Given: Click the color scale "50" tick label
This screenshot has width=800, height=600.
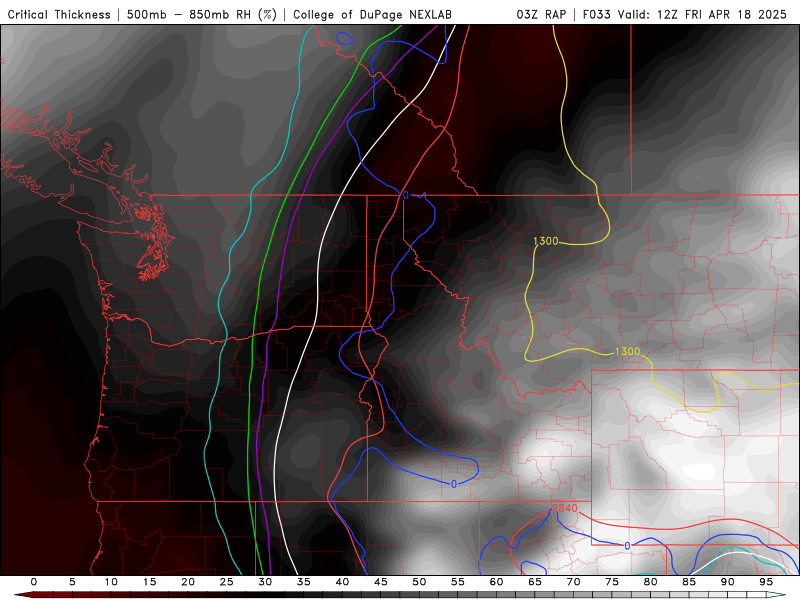Looking at the screenshot, I should (419, 582).
